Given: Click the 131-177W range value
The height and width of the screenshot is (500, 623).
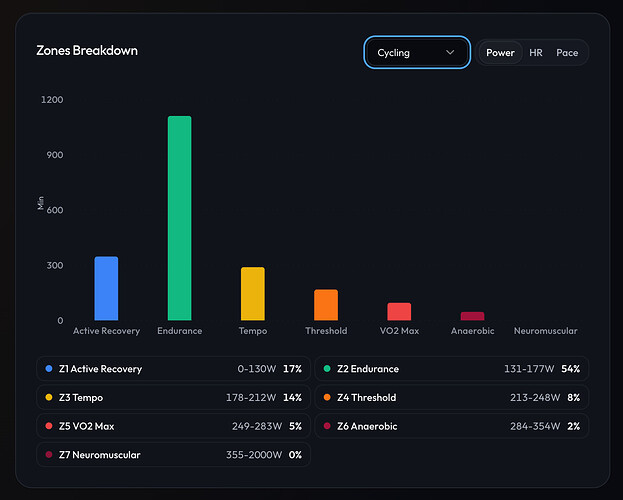Looking at the screenshot, I should tap(529, 369).
